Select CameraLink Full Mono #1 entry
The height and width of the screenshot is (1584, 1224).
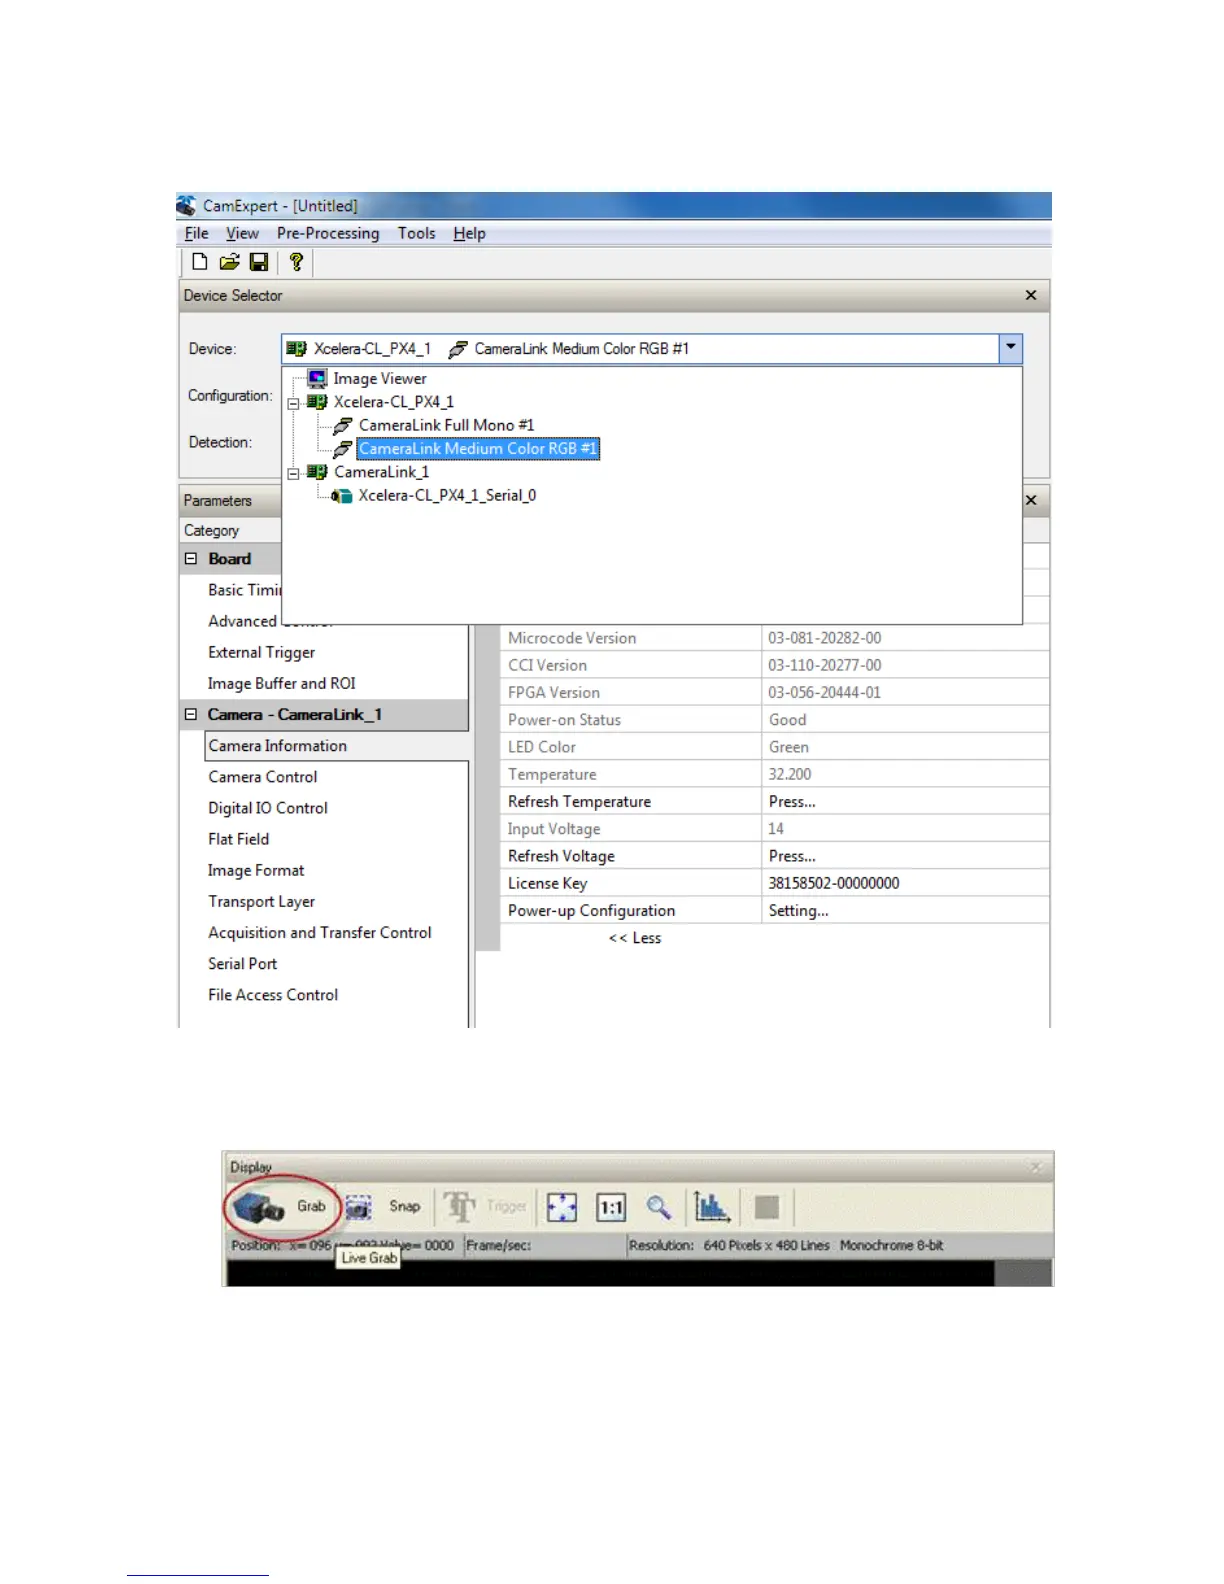(x=447, y=425)
